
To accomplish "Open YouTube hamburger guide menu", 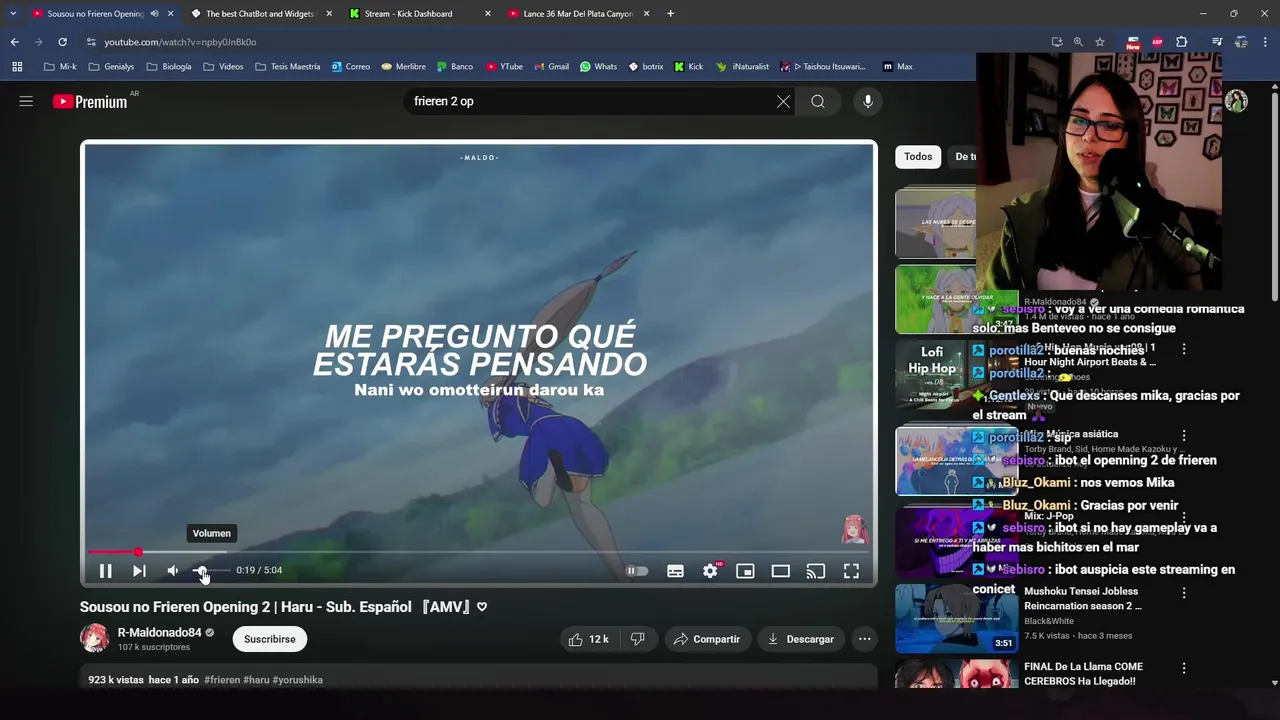I will pos(26,101).
